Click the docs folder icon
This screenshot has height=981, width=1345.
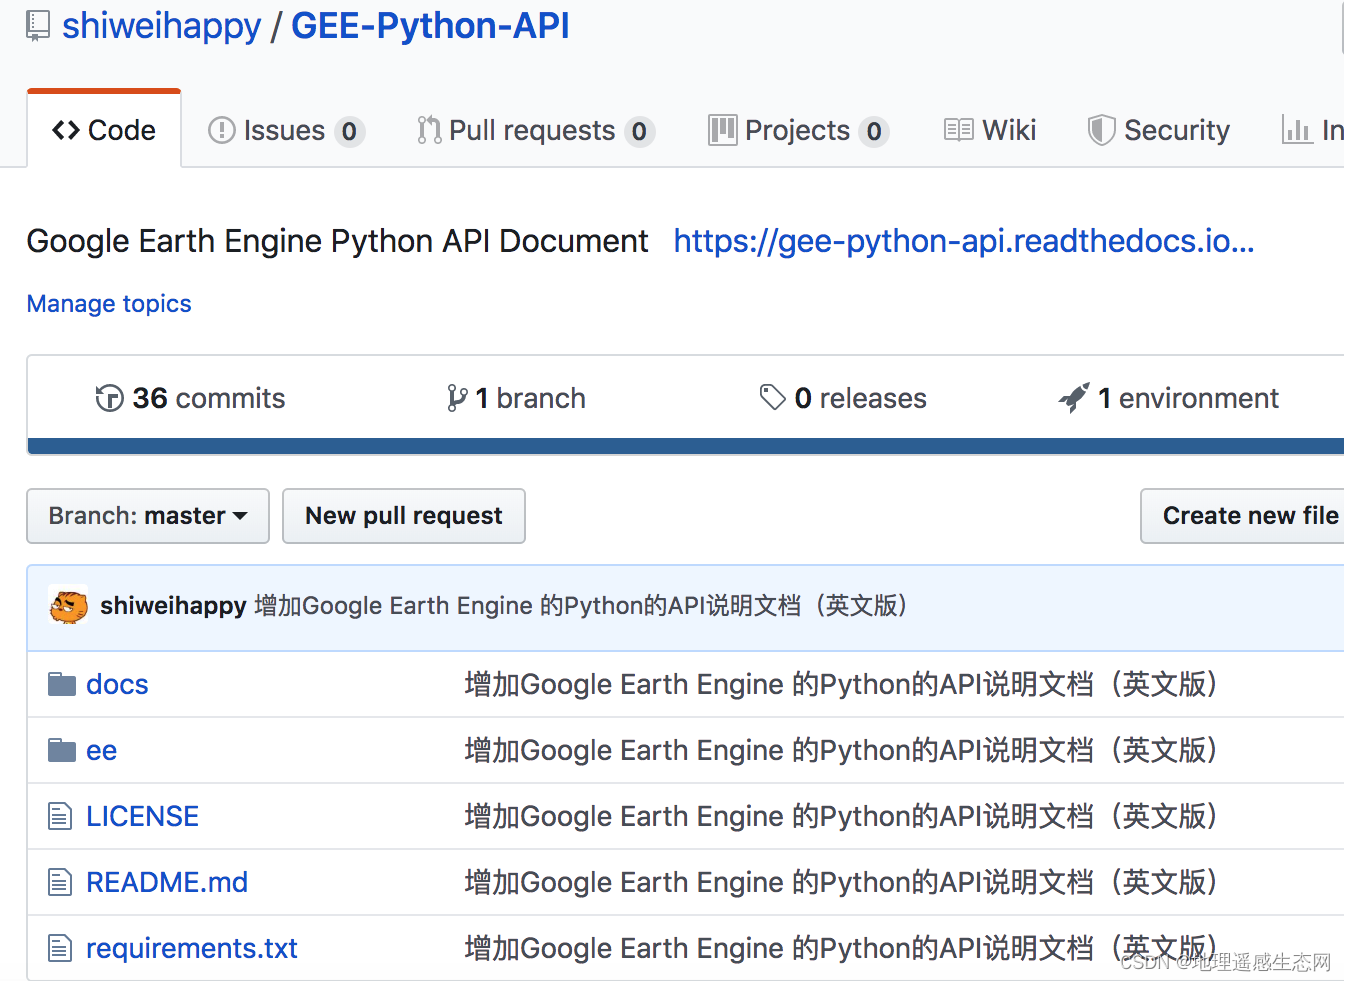click(x=62, y=685)
